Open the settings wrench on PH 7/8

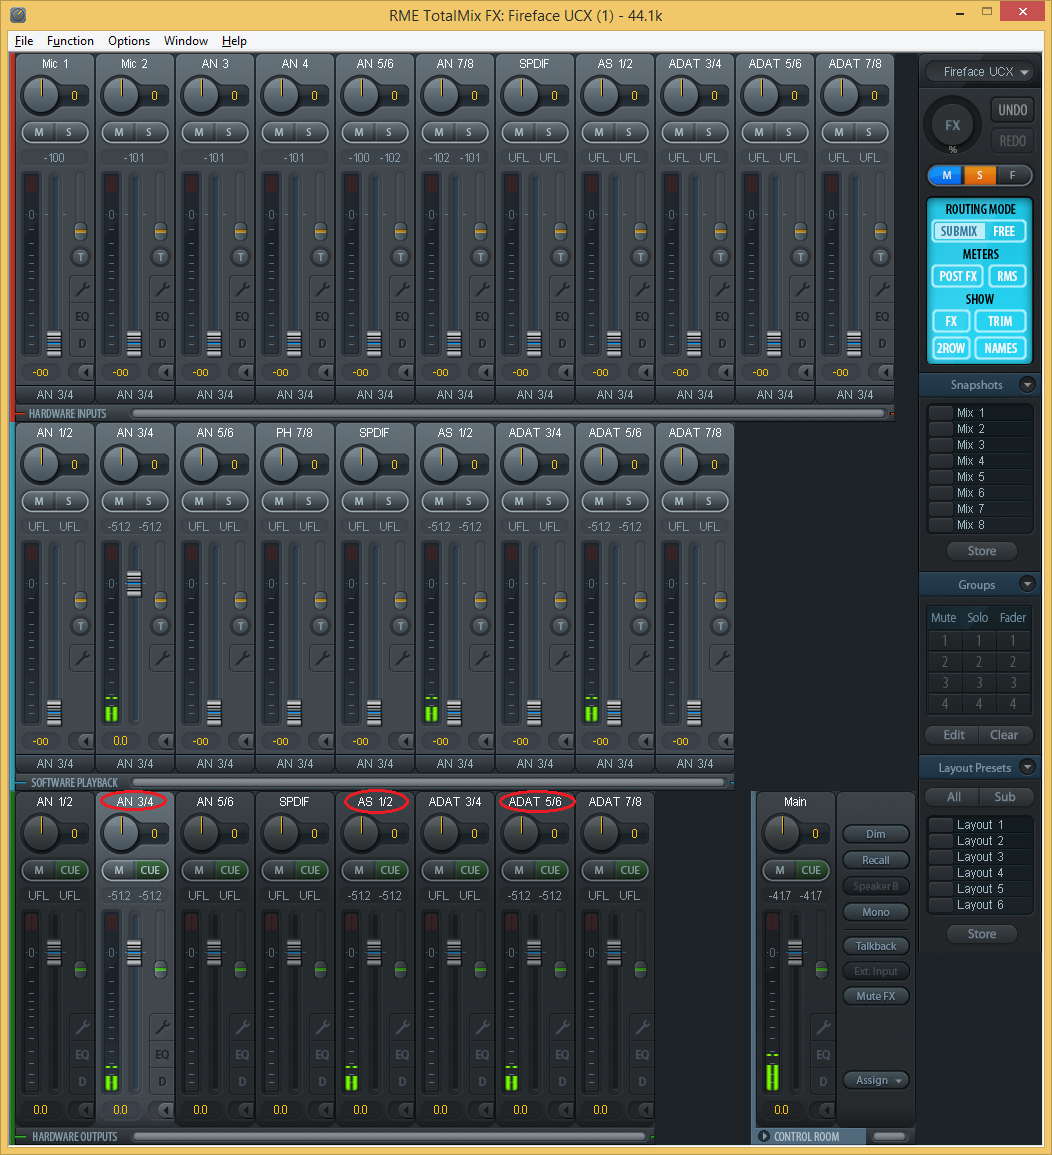pyautogui.click(x=322, y=658)
